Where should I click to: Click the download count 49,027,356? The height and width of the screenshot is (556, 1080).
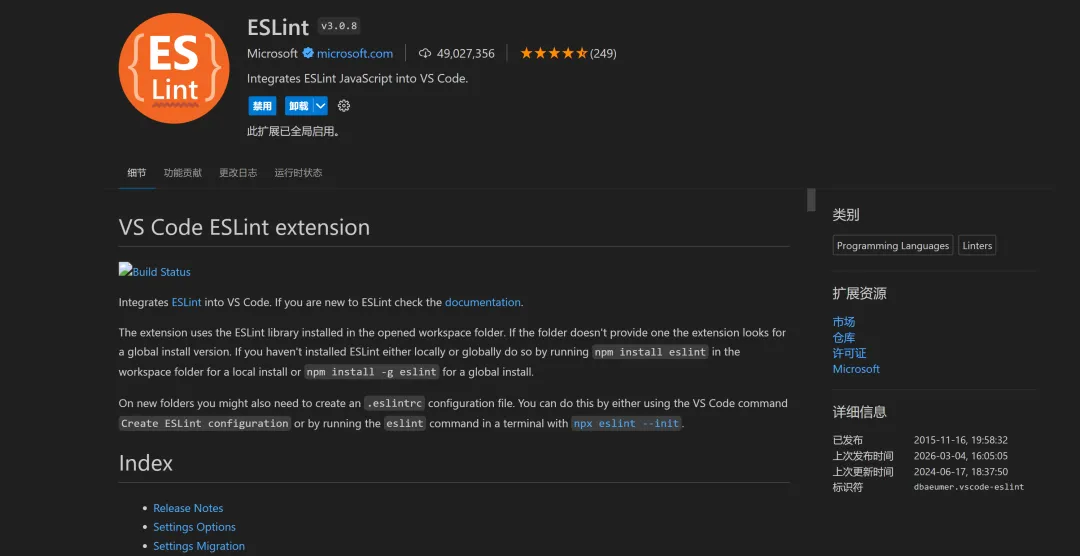tap(466, 53)
